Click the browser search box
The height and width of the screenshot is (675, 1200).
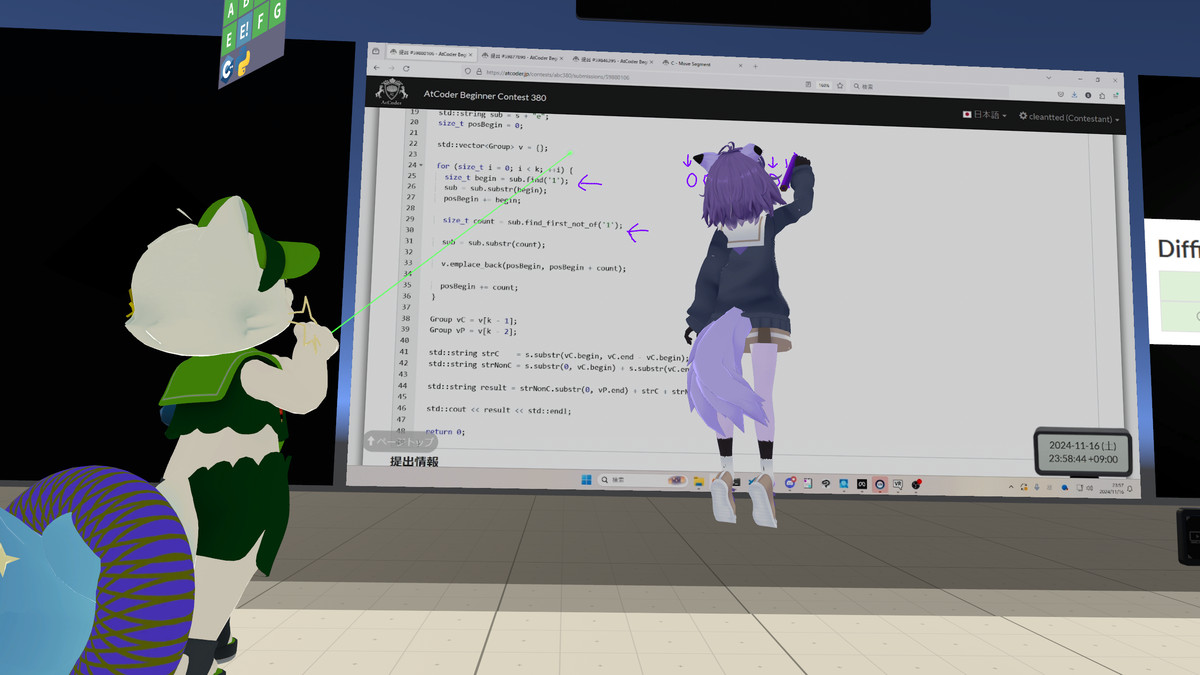click(x=929, y=88)
